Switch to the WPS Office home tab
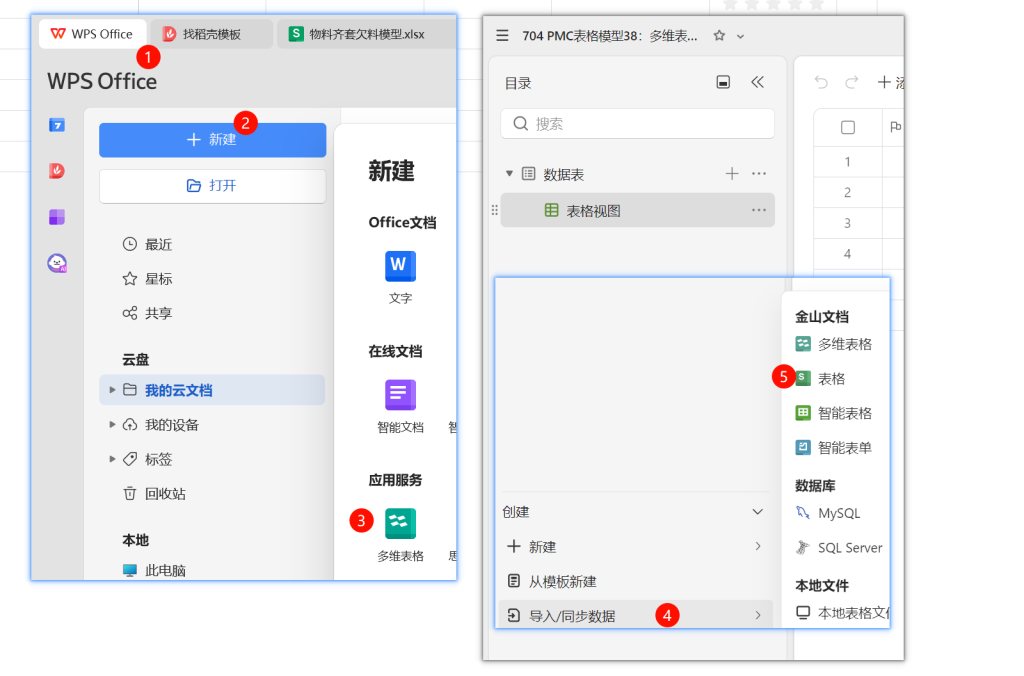1024x676 pixels. click(x=91, y=34)
